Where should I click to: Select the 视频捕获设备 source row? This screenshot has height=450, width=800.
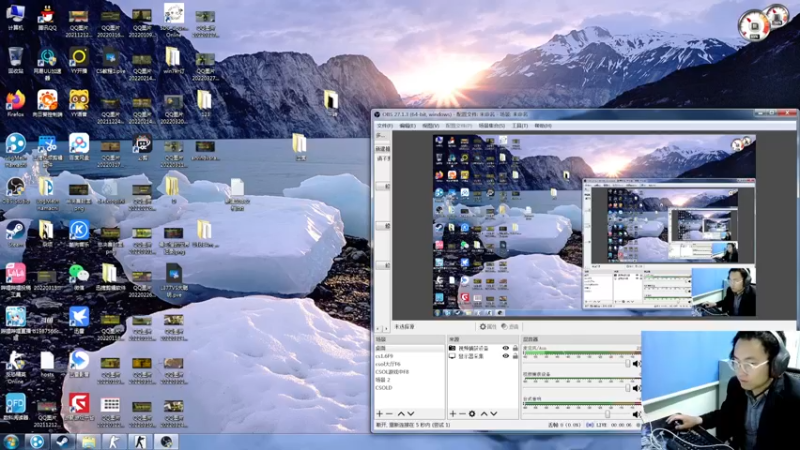(x=483, y=348)
